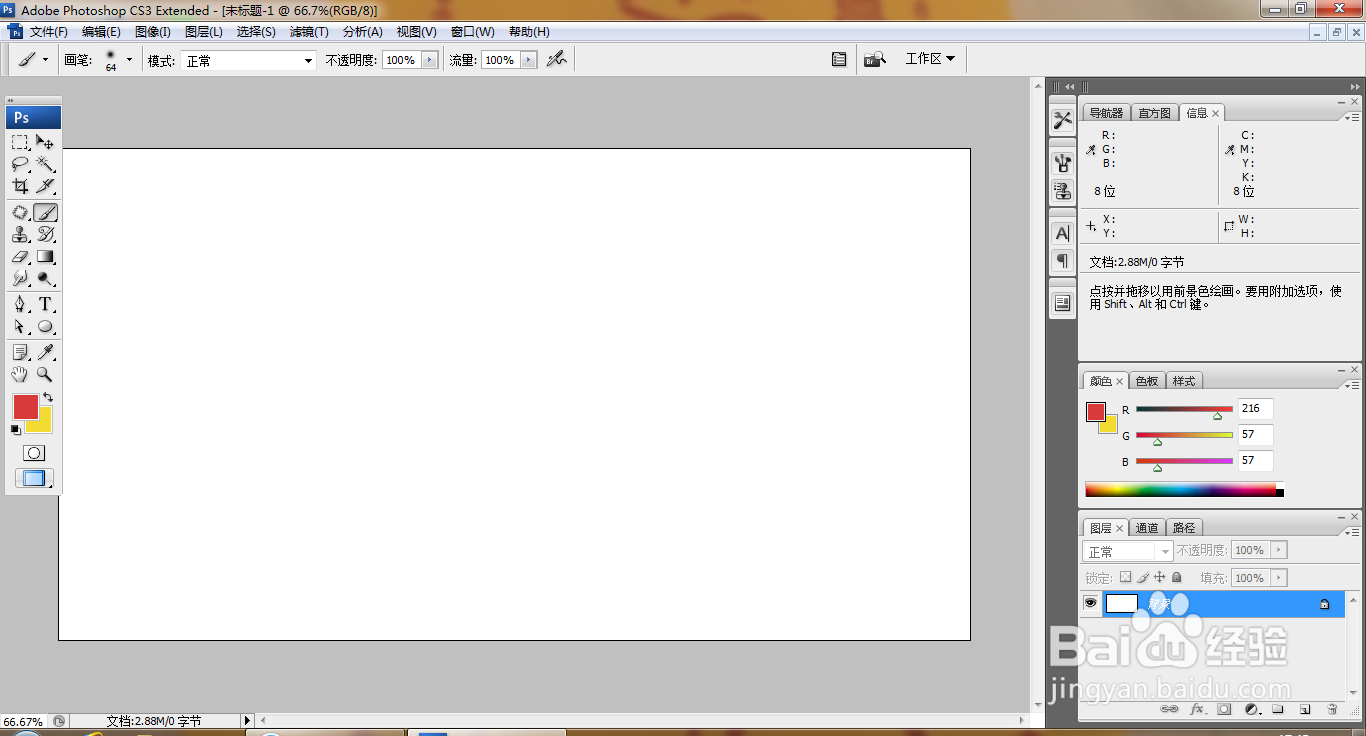Select the Path Selection arrow tool
Viewport: 1366px width, 736px height.
click(20, 327)
